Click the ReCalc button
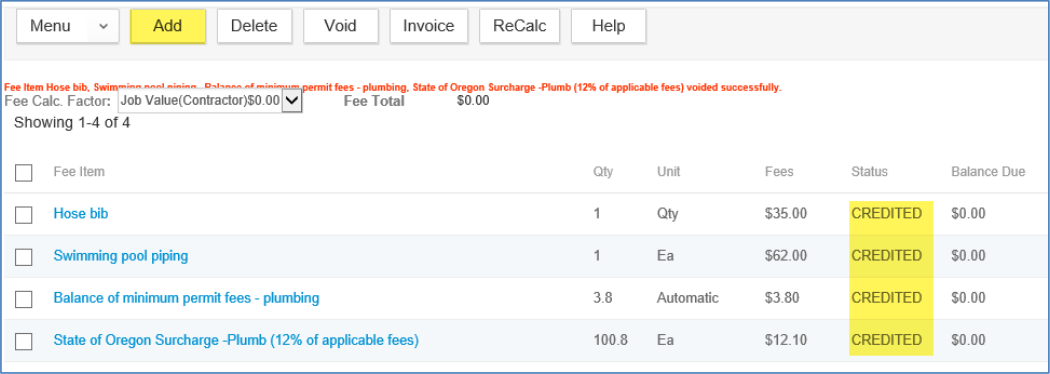The width and height of the screenshot is (1050, 374). point(520,26)
